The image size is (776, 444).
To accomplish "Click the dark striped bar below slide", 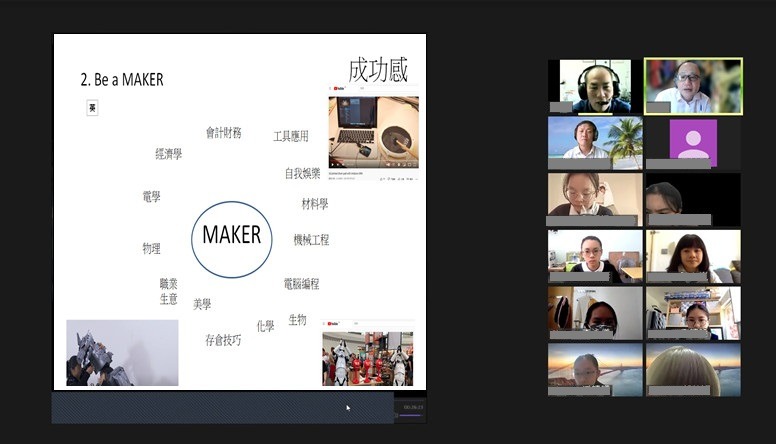I will coord(220,407).
